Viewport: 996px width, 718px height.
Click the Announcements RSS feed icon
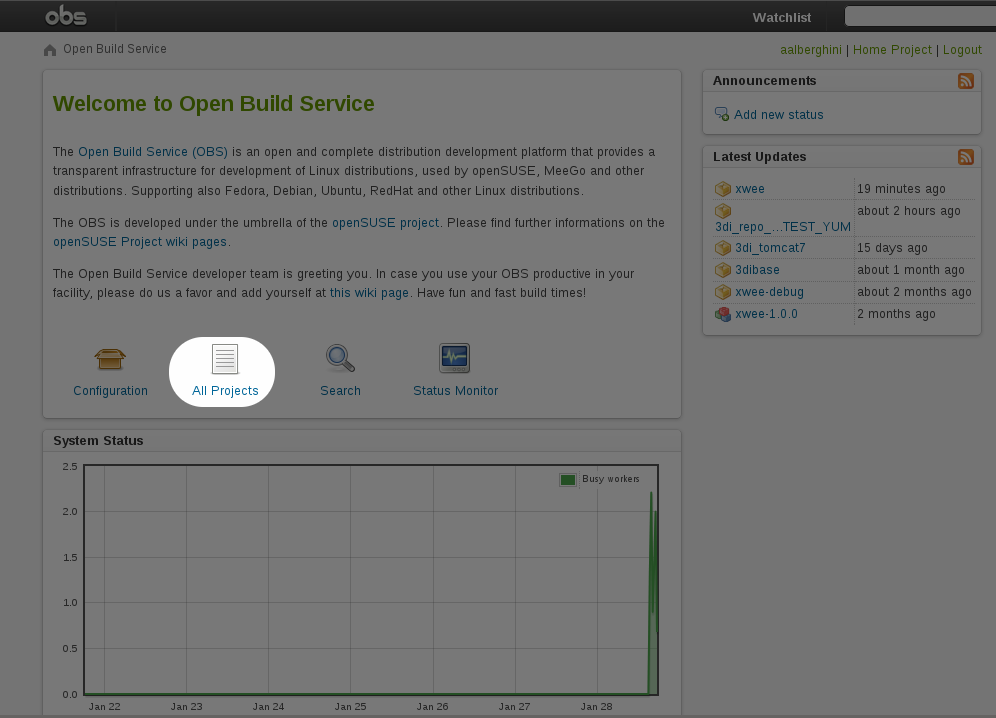pyautogui.click(x=965, y=81)
